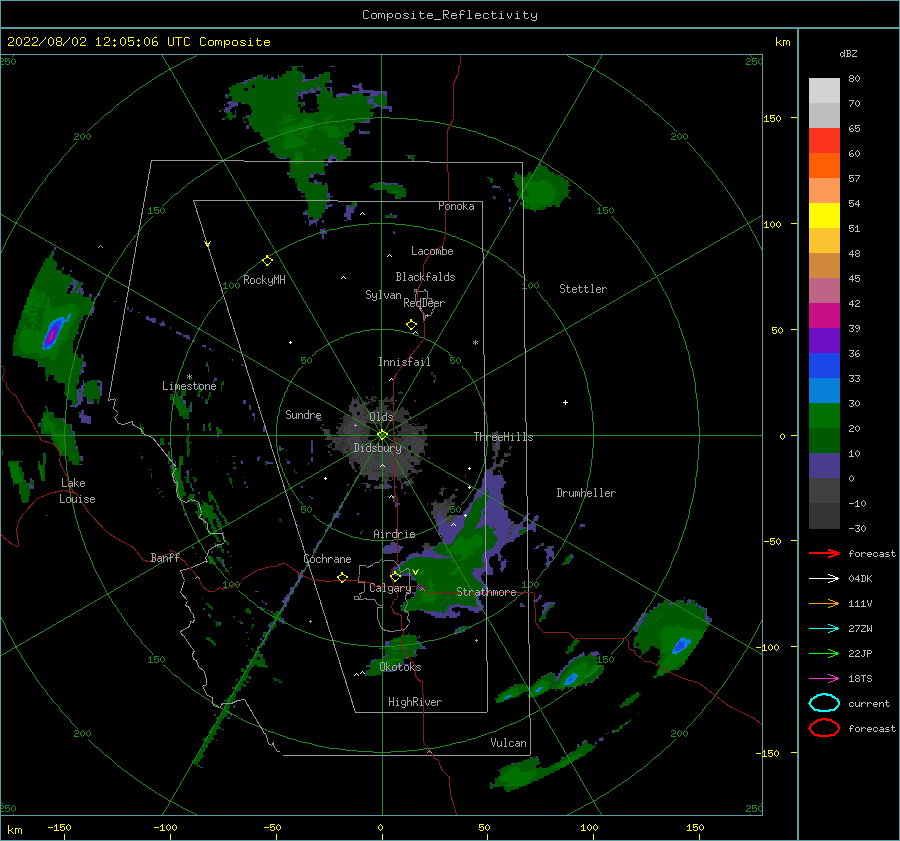The height and width of the screenshot is (841, 900).
Task: Click the yellow diamond marker south of RedDeer
Action: pos(412,325)
